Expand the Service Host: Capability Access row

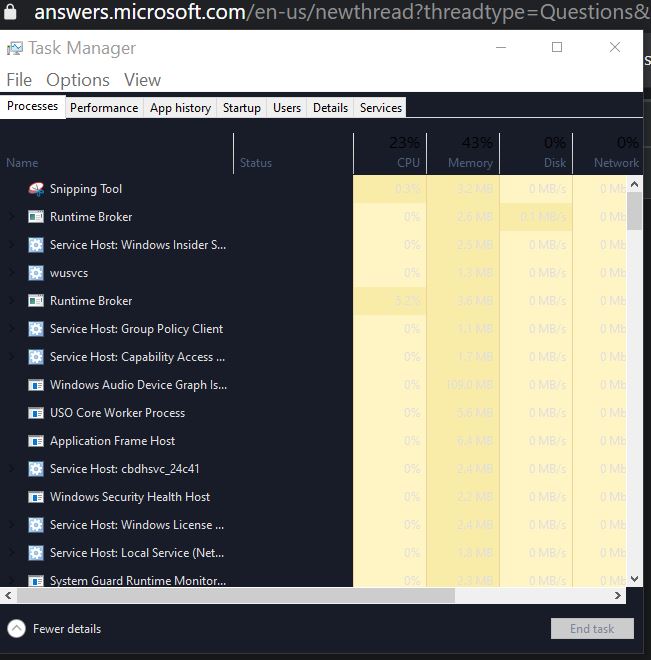click(x=12, y=357)
